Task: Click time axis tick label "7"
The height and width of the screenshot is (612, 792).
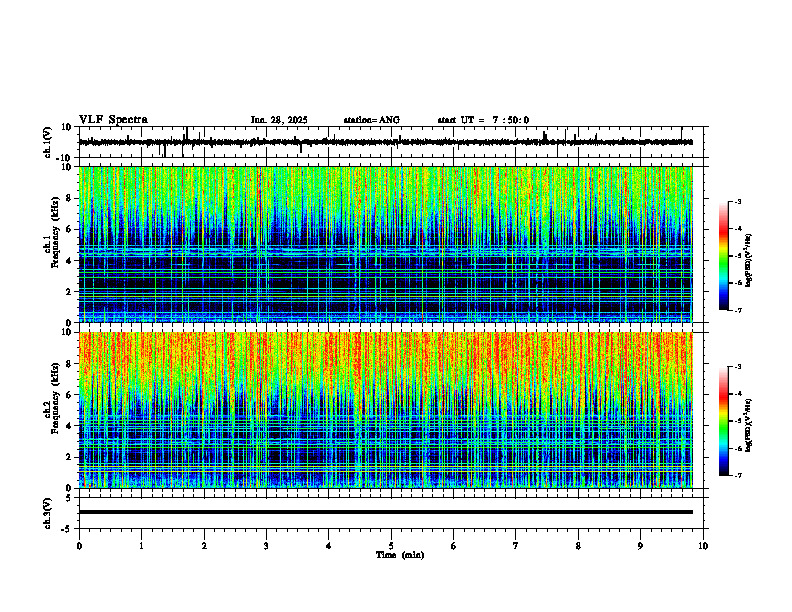Action: [x=516, y=546]
